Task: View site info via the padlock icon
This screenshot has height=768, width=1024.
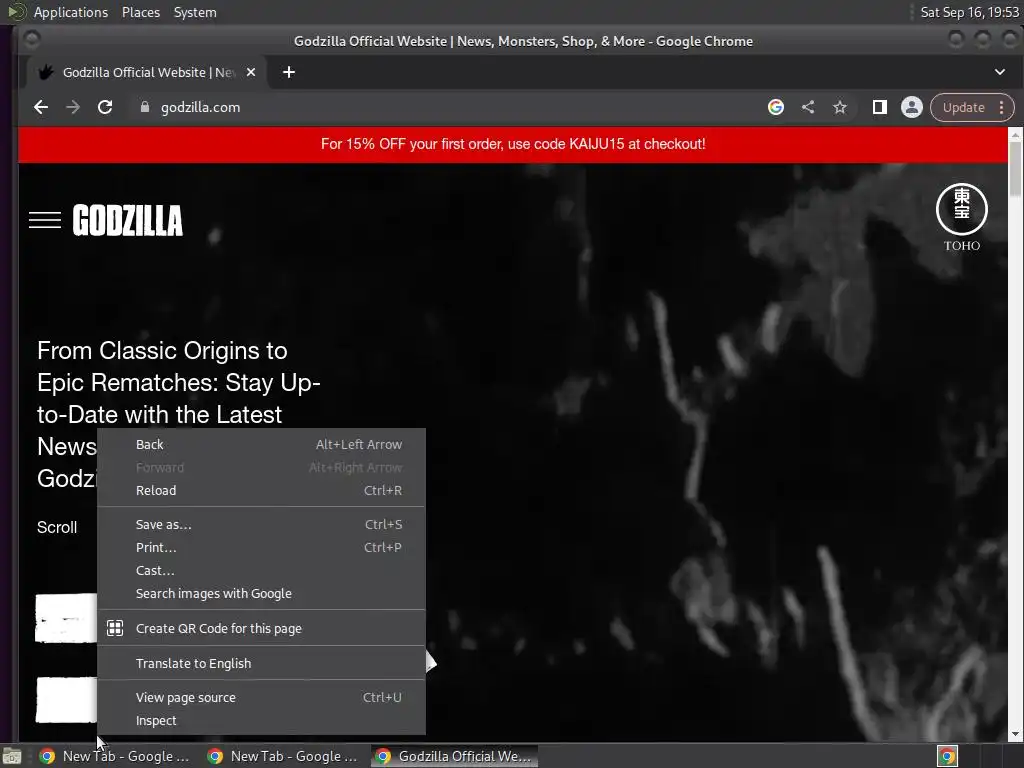Action: pos(145,107)
